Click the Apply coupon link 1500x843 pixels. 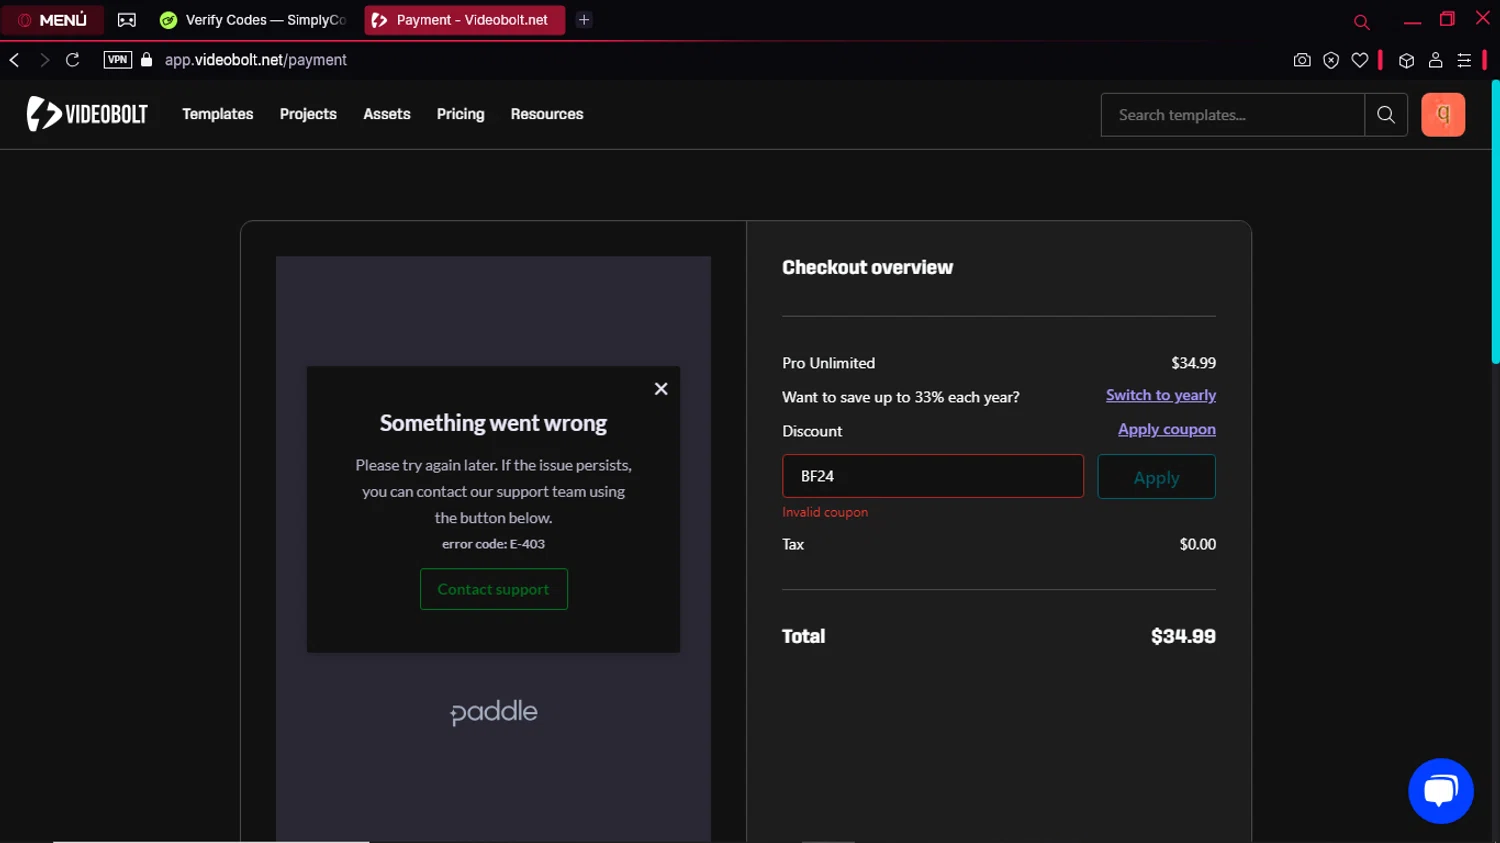pyautogui.click(x=1167, y=429)
